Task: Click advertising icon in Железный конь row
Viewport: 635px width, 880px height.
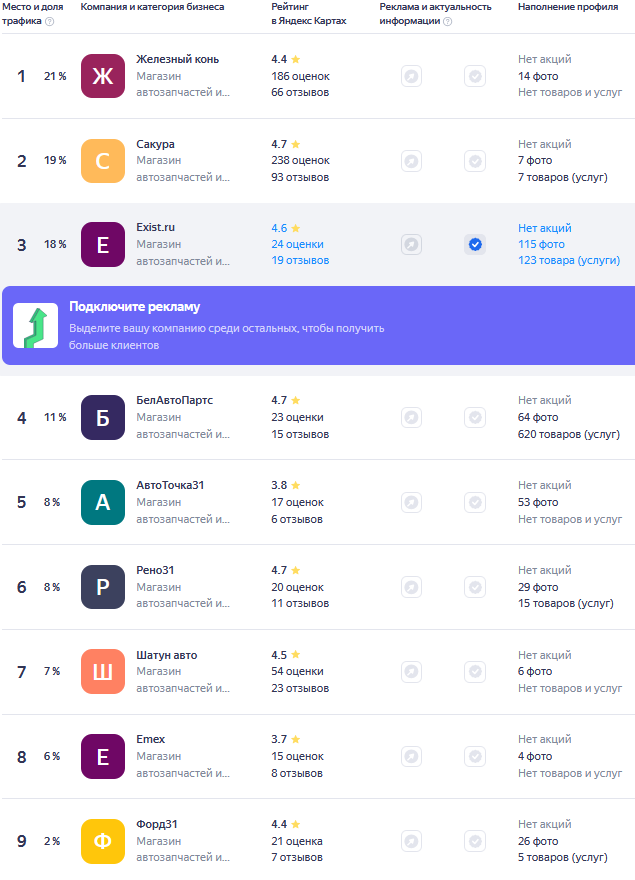Action: (411, 76)
